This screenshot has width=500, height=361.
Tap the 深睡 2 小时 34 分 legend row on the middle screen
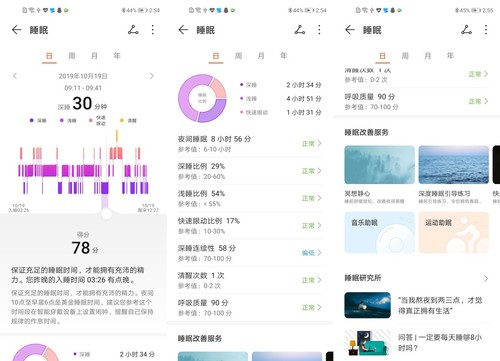281,85
